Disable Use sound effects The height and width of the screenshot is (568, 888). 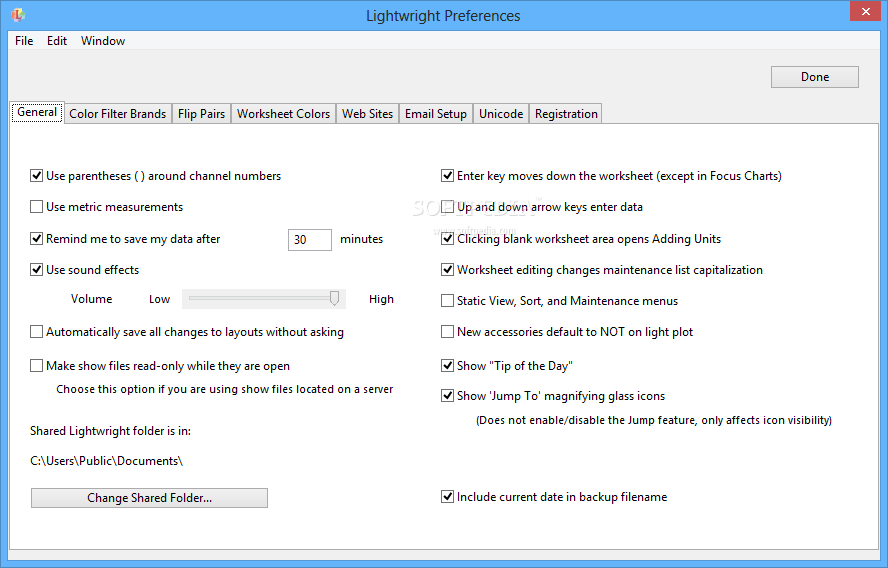pyautogui.click(x=36, y=270)
